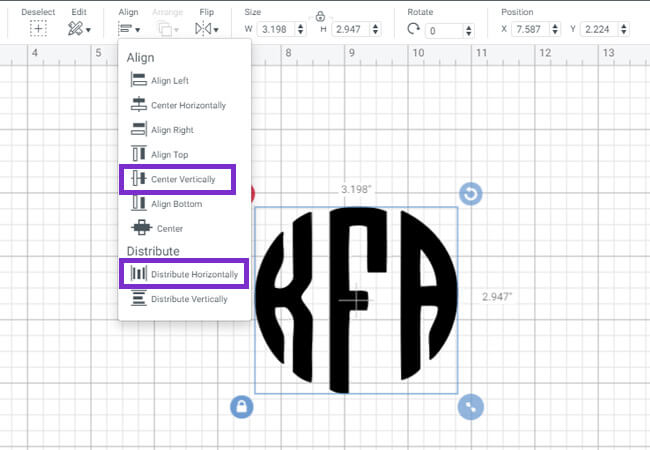Click the Align Top icon

pos(138,153)
